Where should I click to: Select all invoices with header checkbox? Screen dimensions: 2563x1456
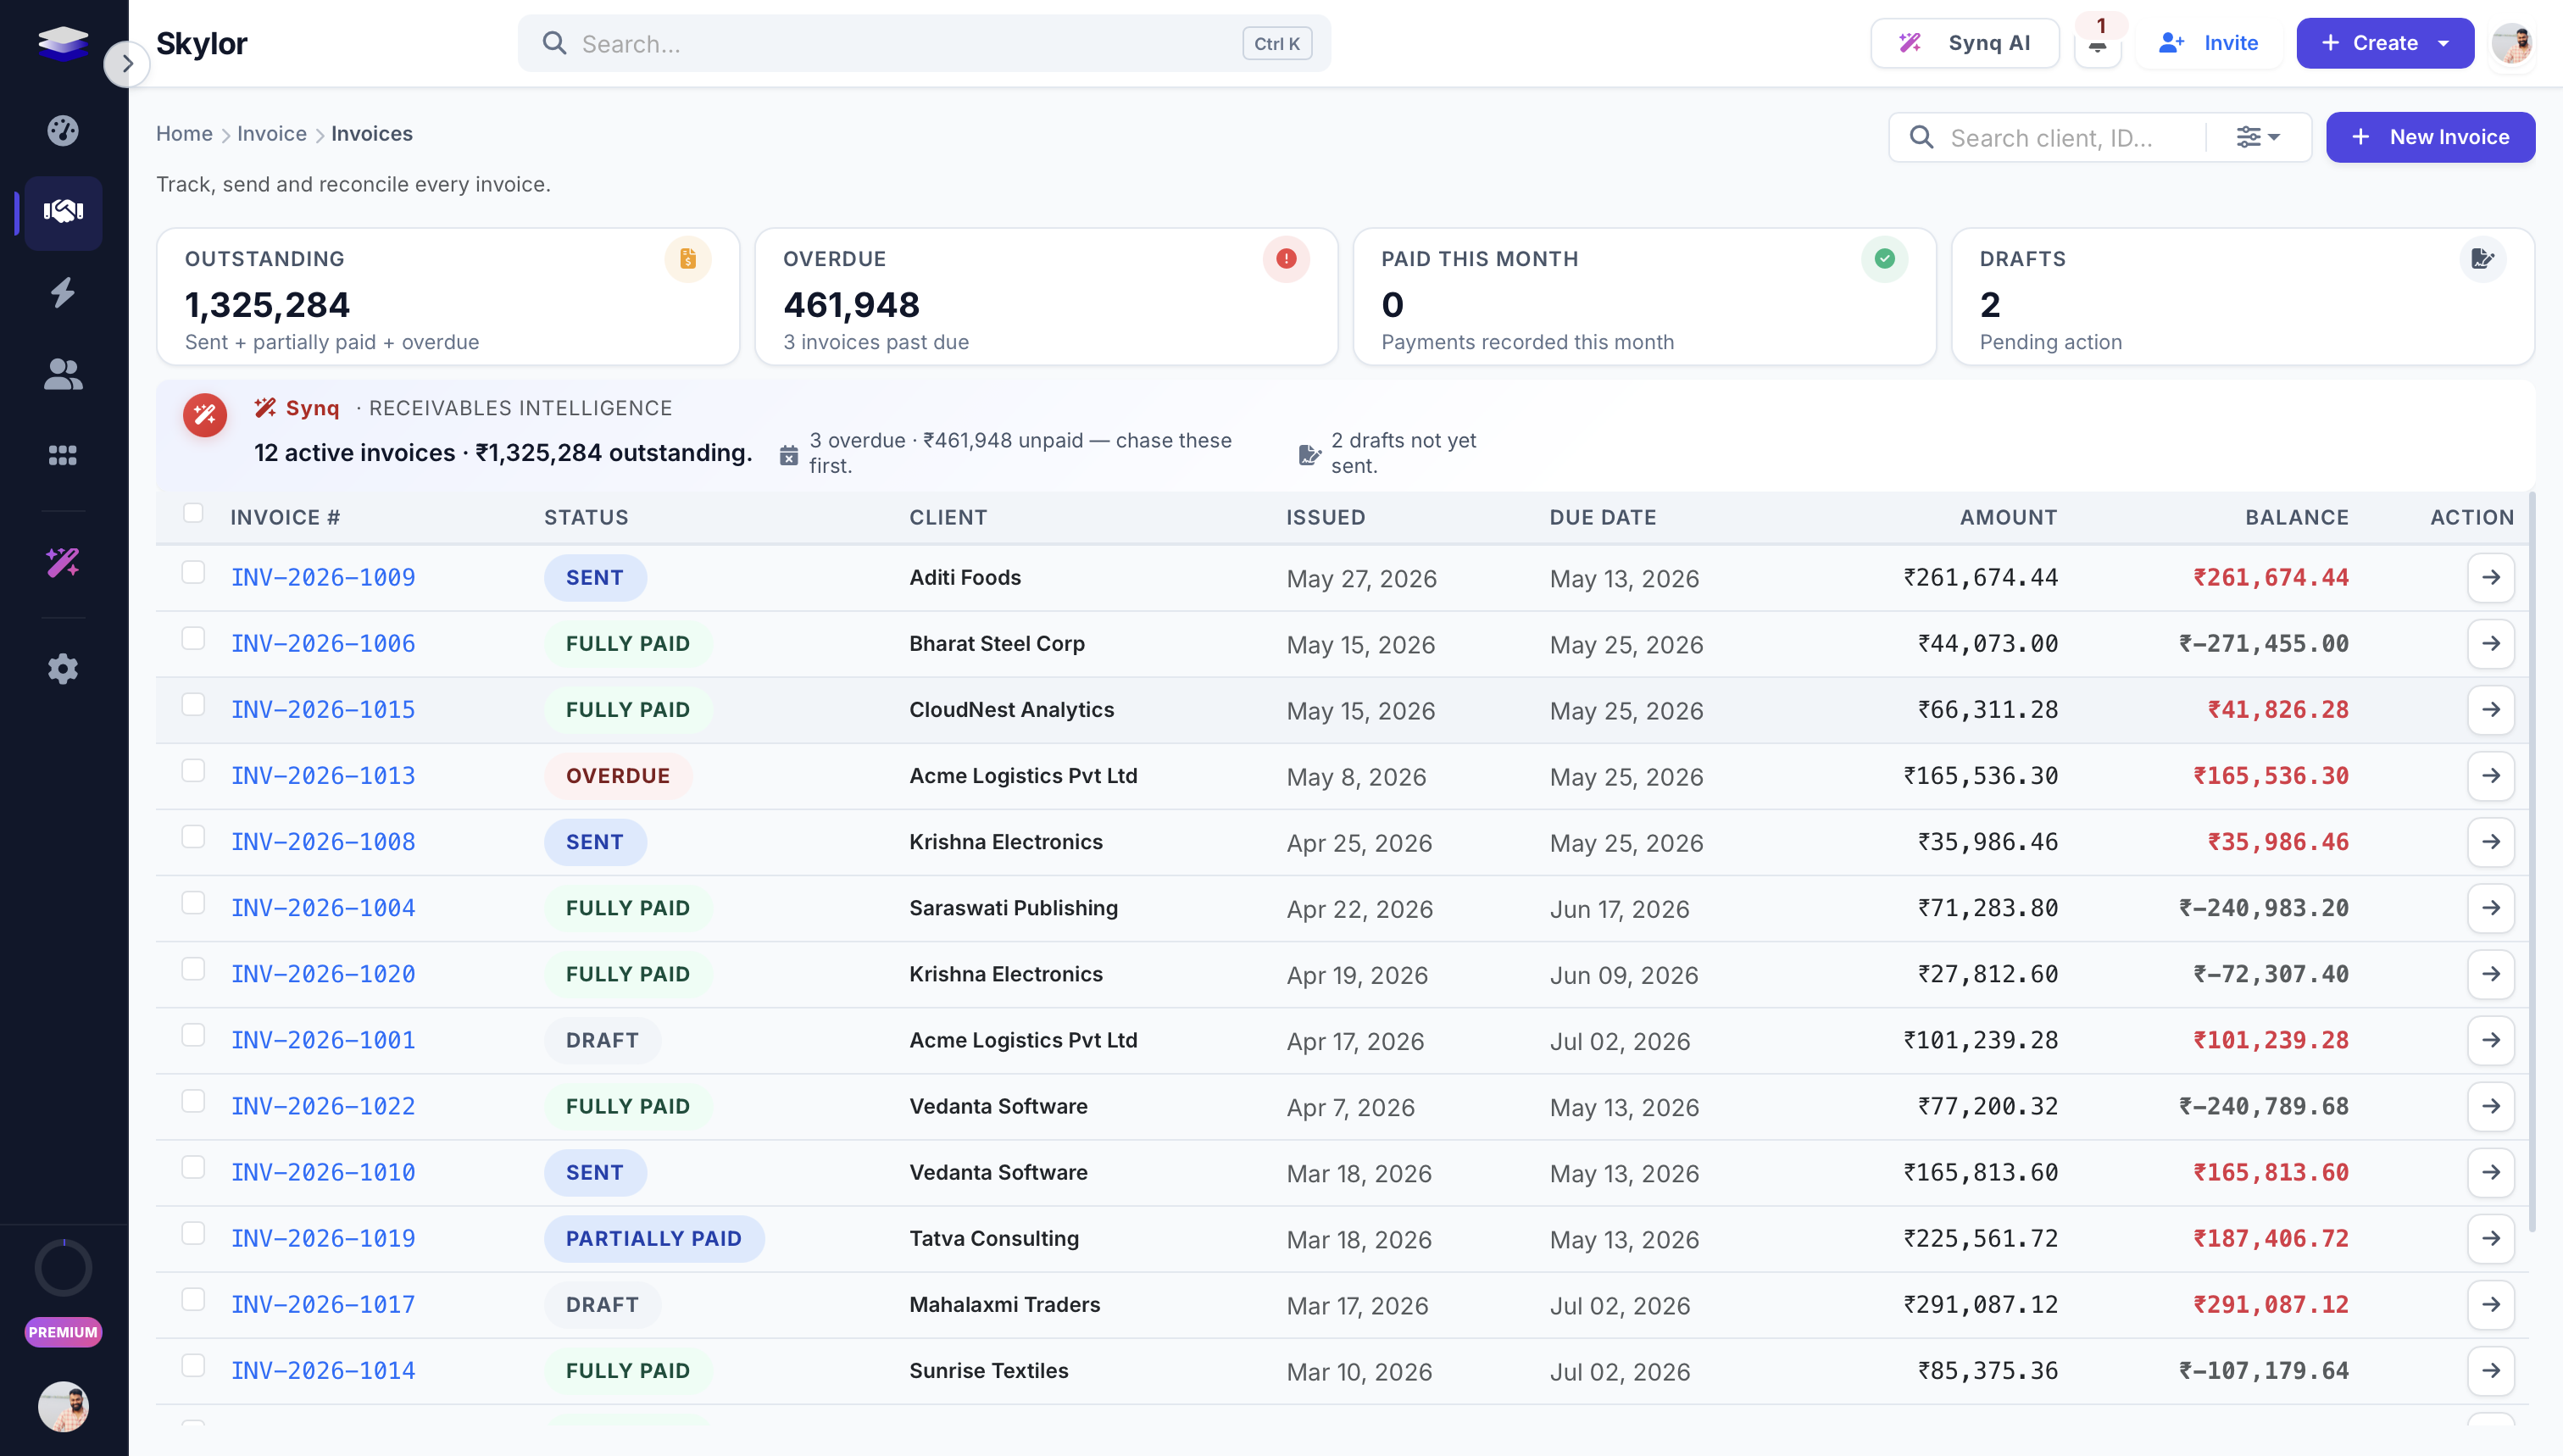[x=193, y=513]
